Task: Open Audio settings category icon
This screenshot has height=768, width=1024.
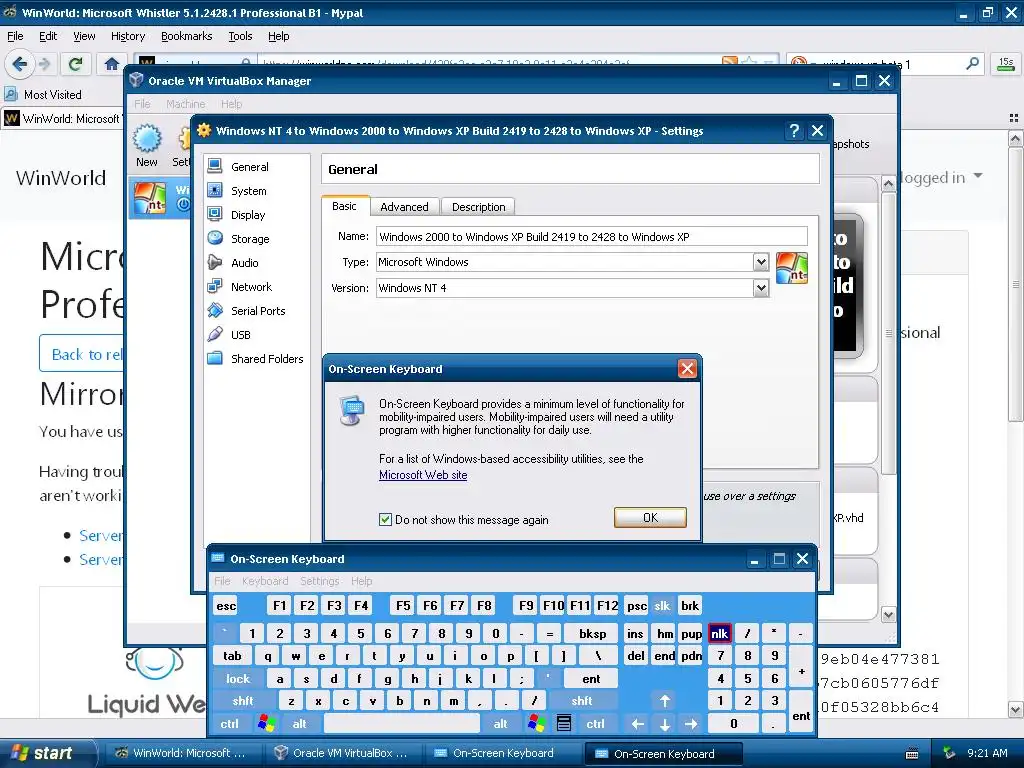Action: pos(215,263)
